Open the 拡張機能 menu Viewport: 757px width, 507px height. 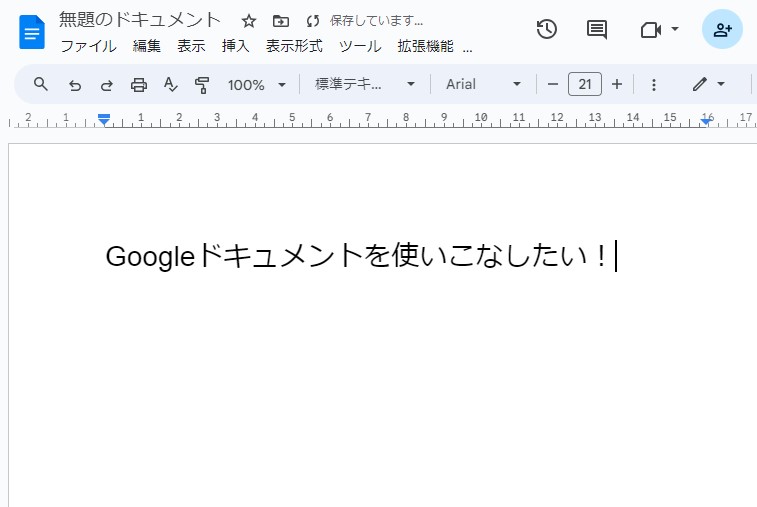pos(425,46)
